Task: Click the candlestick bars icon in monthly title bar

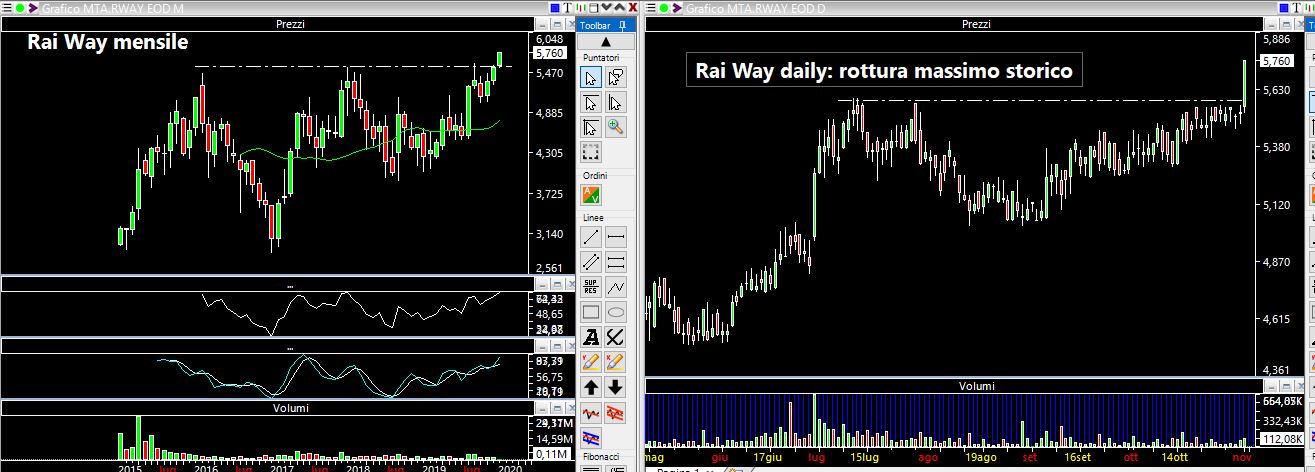Action: point(581,8)
